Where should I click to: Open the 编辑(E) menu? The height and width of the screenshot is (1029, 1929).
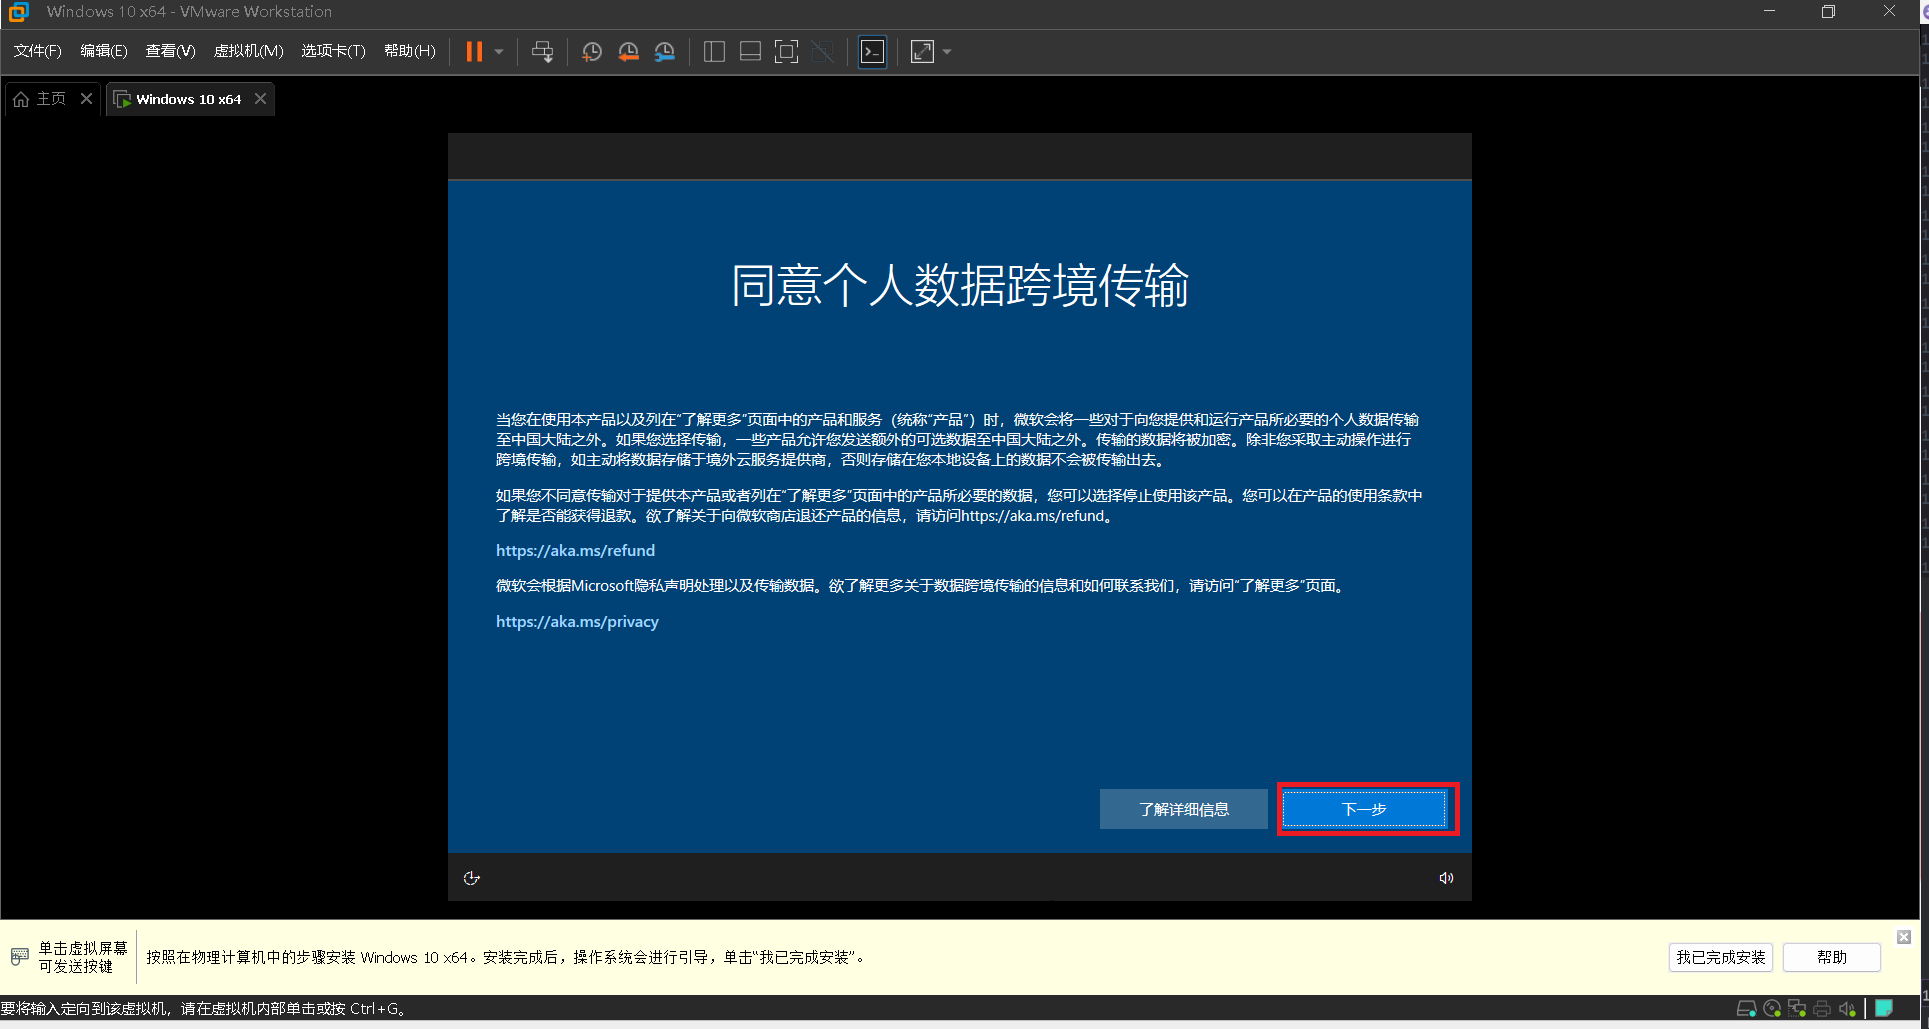click(104, 51)
